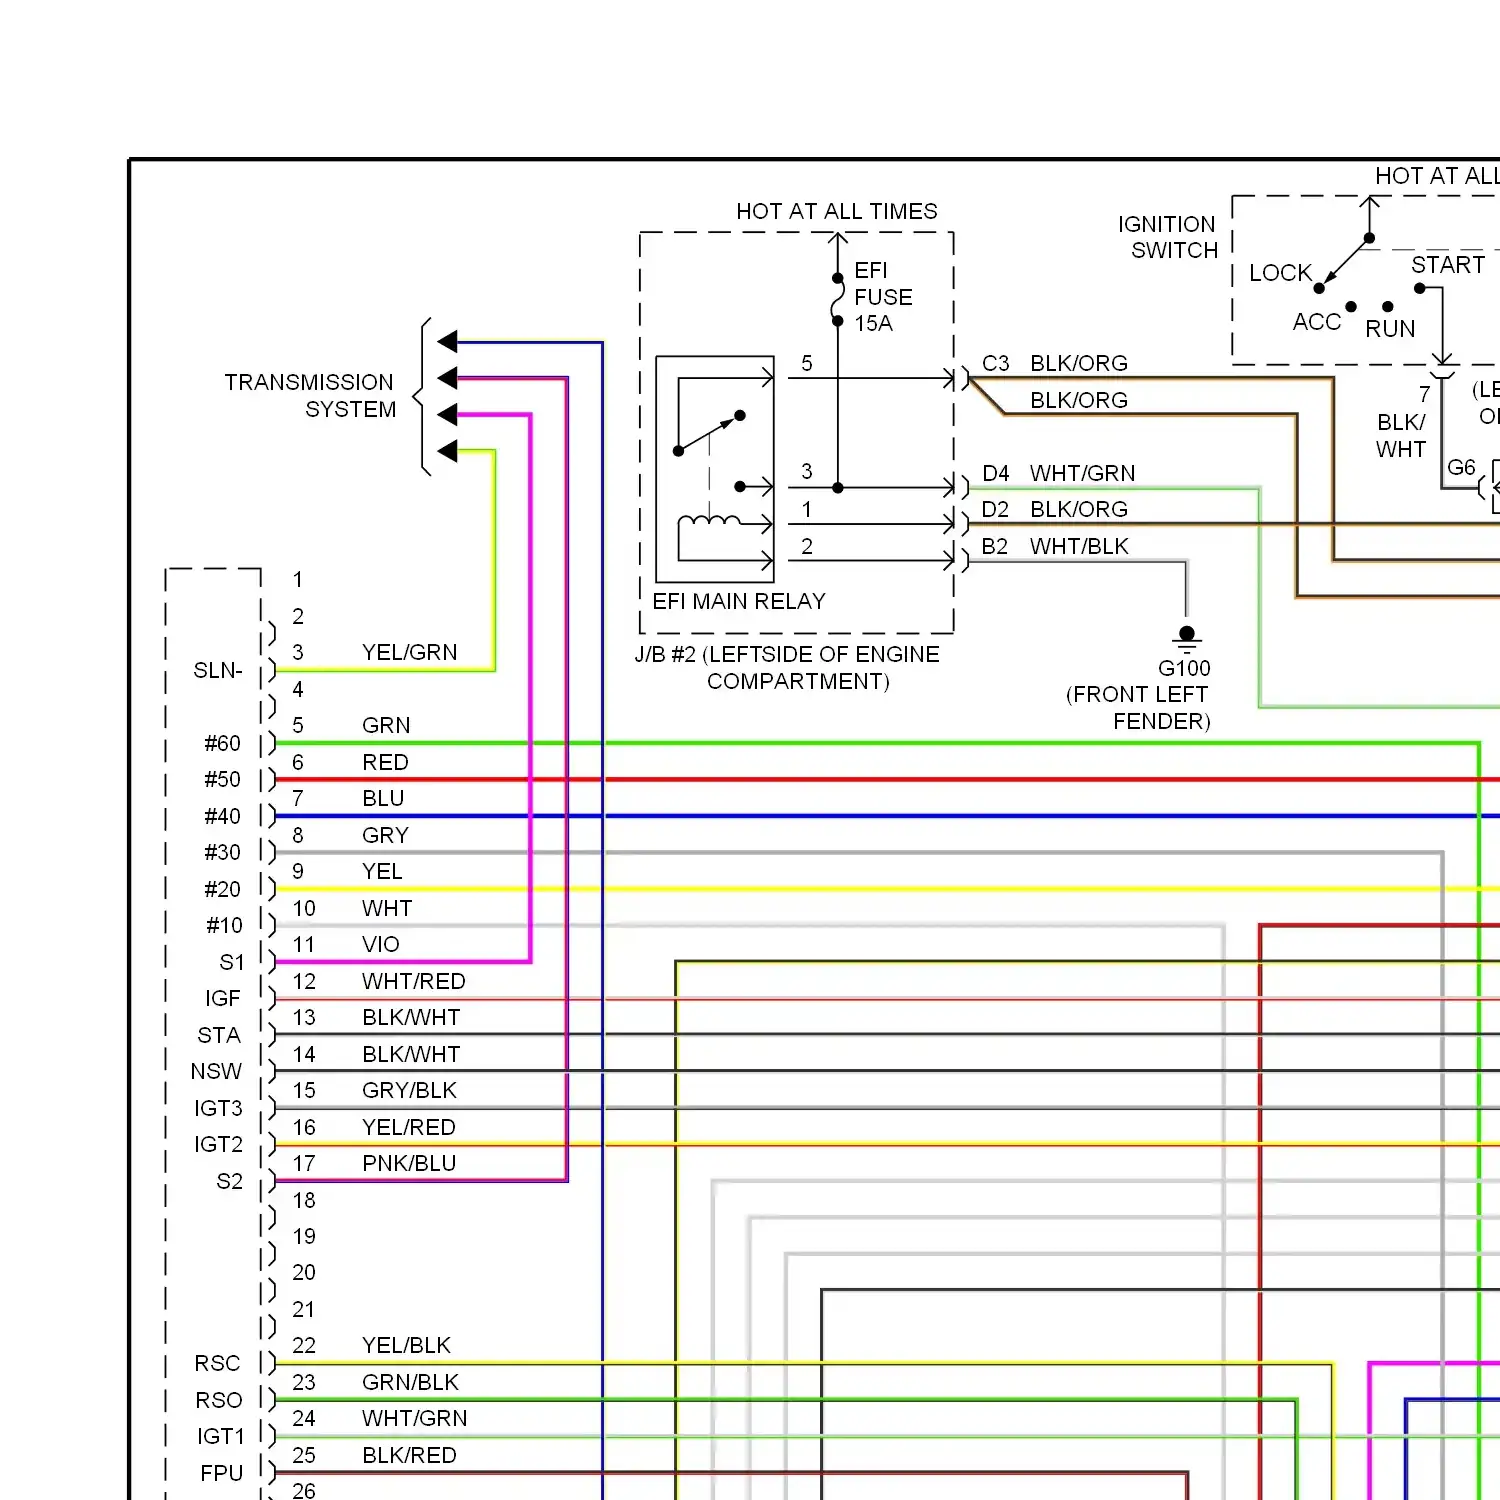Viewport: 1500px width, 1500px height.
Task: Click the IGF terminal label
Action: click(x=222, y=998)
